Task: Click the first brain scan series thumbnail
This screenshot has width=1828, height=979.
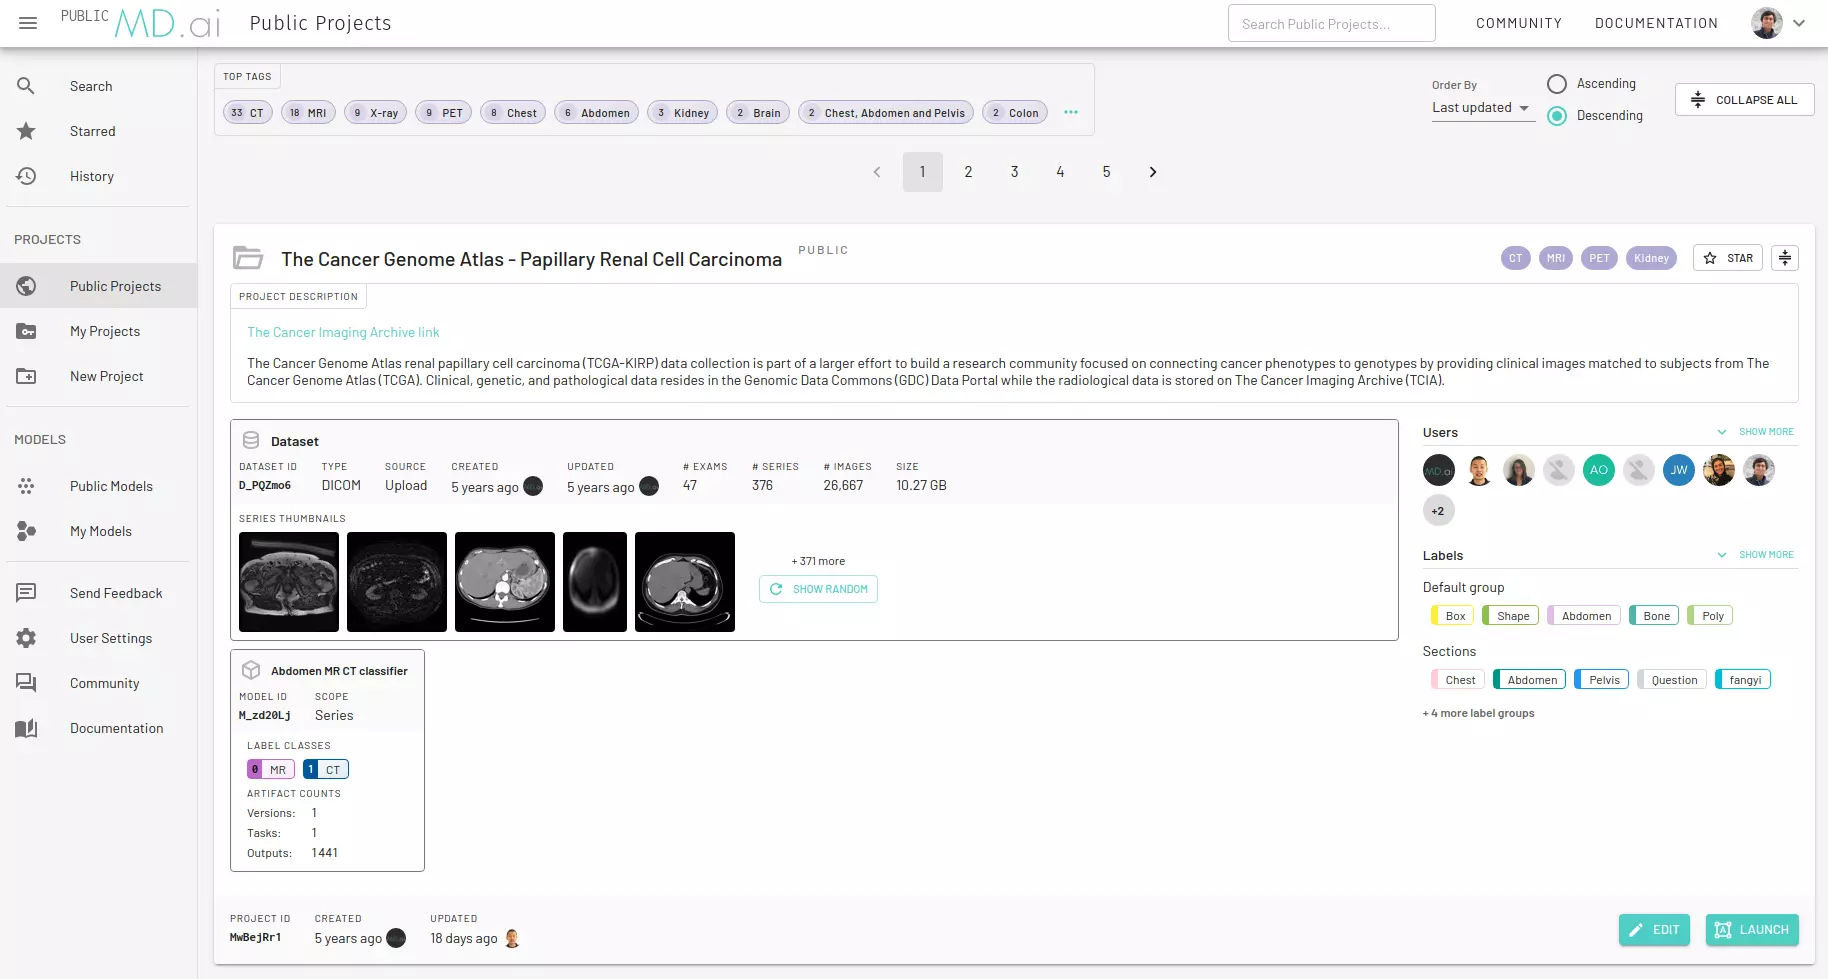Action: point(595,582)
